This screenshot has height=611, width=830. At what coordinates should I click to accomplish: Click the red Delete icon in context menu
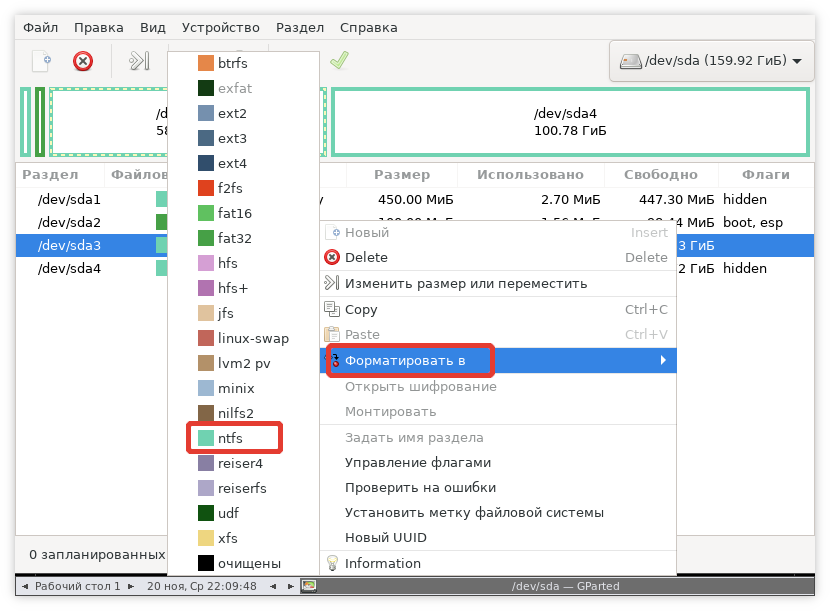point(332,258)
